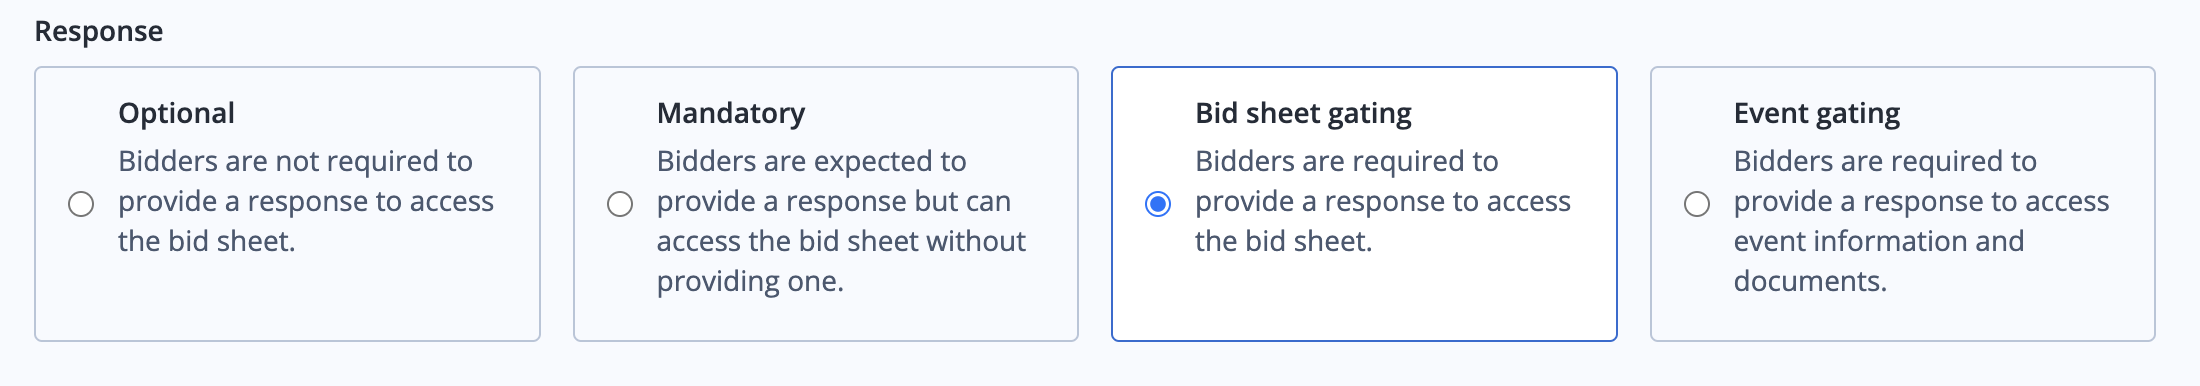Click Mandatory card's description text

coord(841,221)
